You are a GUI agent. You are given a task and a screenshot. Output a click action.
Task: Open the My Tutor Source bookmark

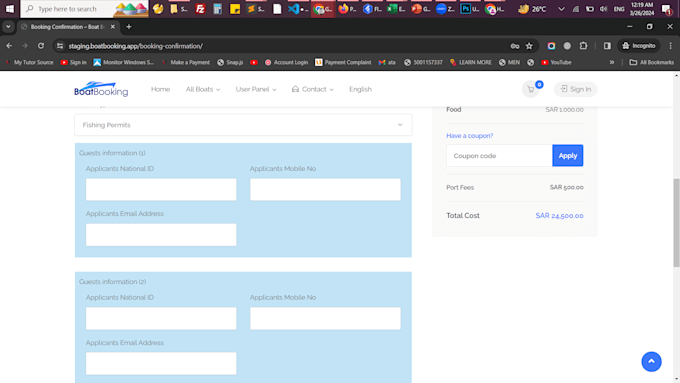click(x=29, y=62)
